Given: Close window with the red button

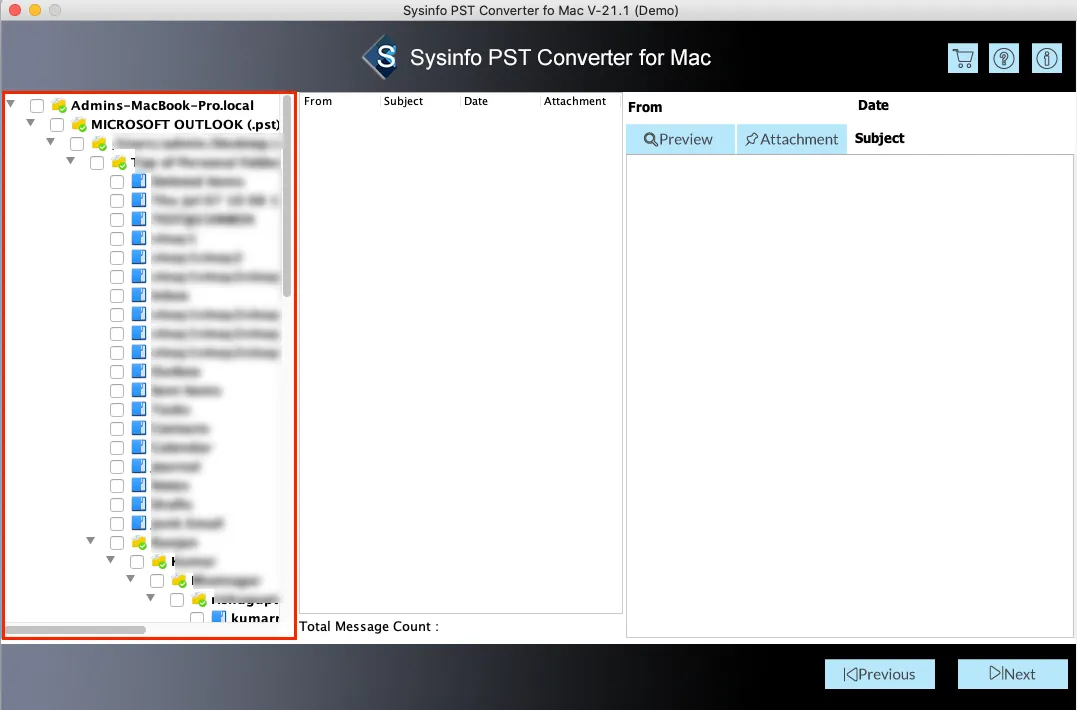Looking at the screenshot, I should [x=15, y=10].
